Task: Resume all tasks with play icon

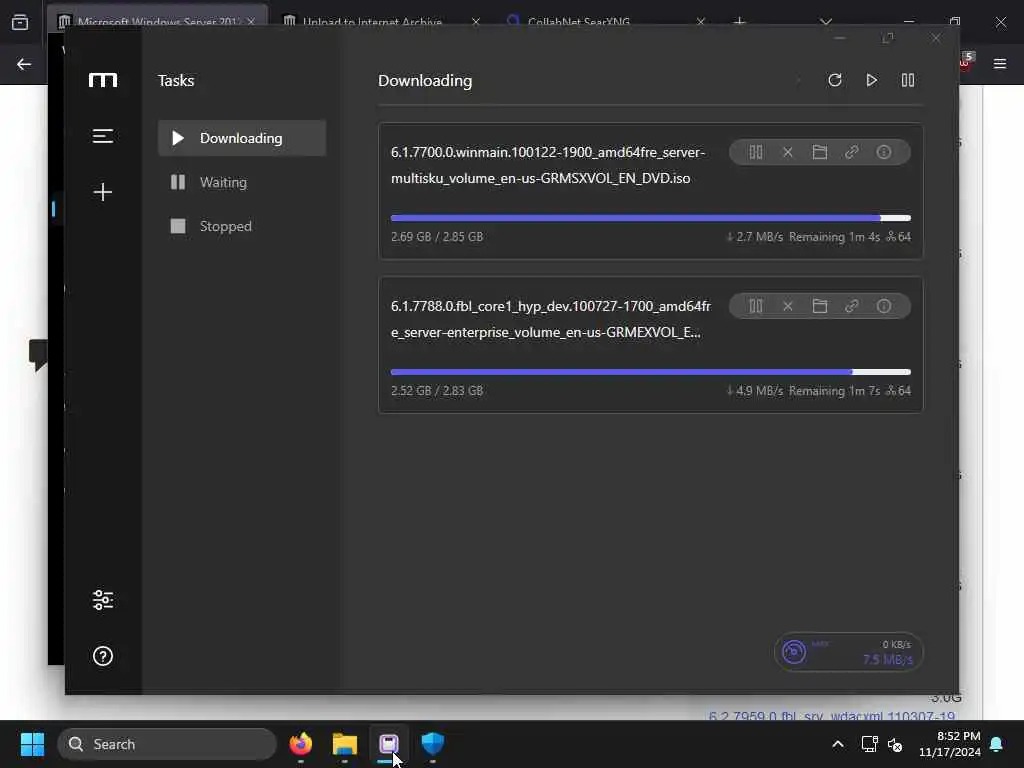Action: pyautogui.click(x=871, y=80)
